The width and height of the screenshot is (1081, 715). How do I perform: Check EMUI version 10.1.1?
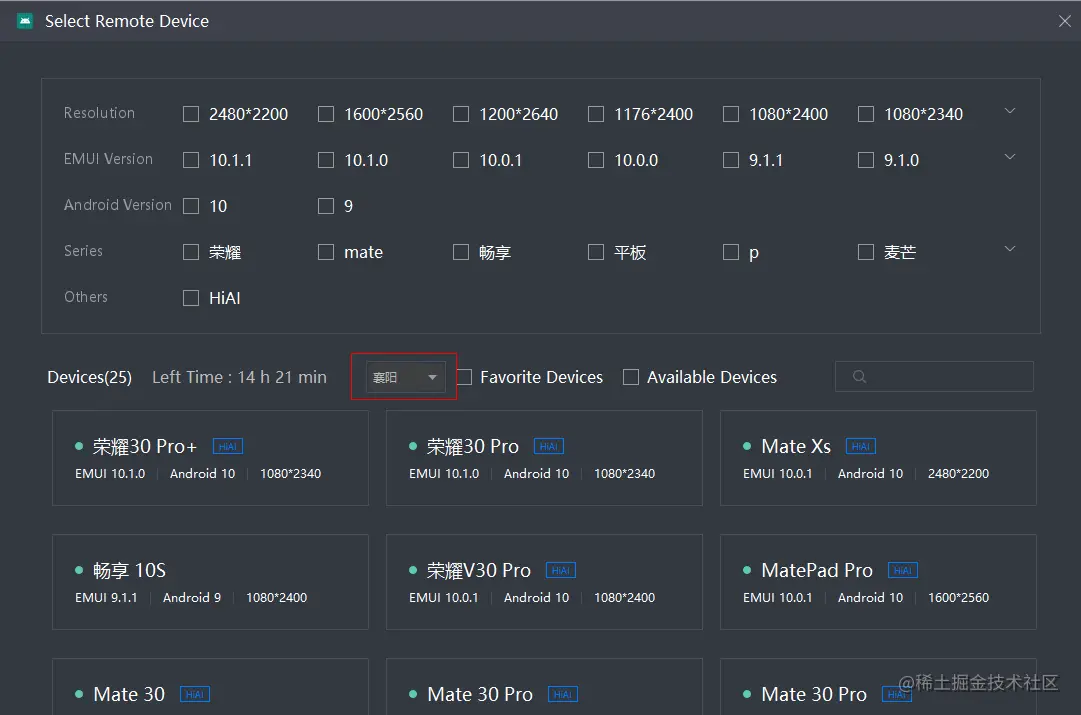pyautogui.click(x=191, y=160)
